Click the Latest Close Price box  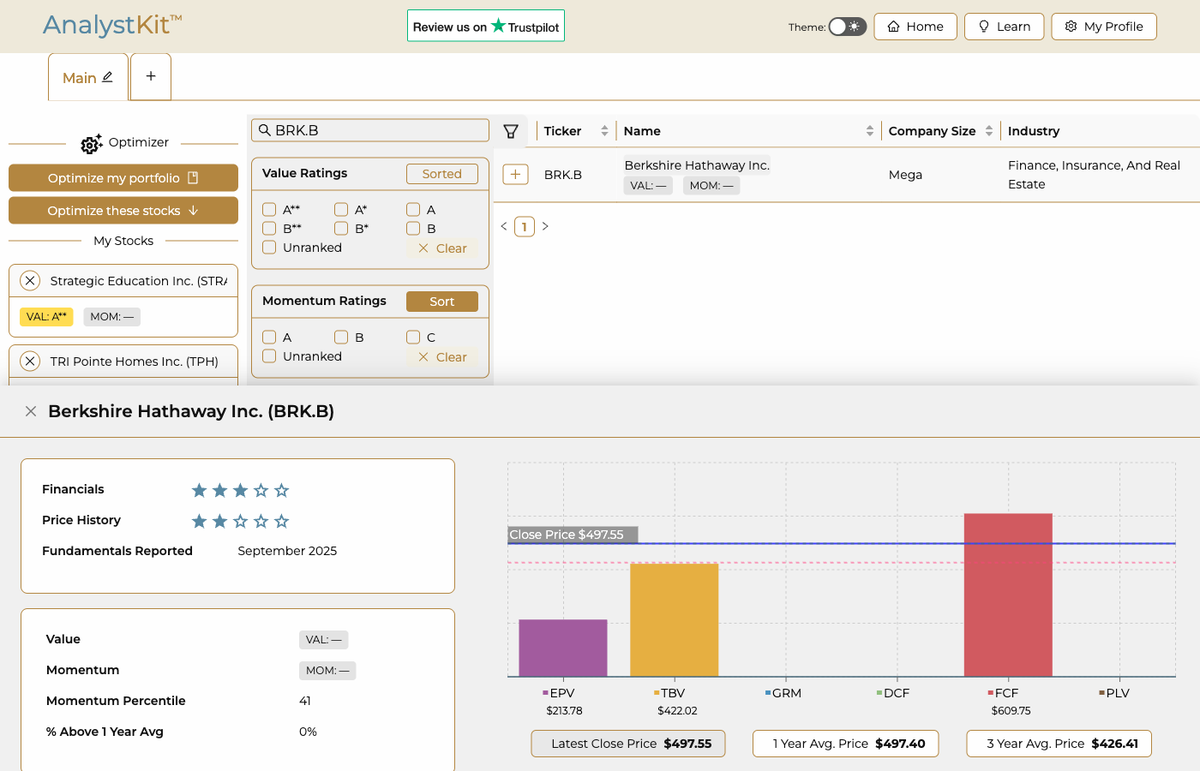point(628,744)
